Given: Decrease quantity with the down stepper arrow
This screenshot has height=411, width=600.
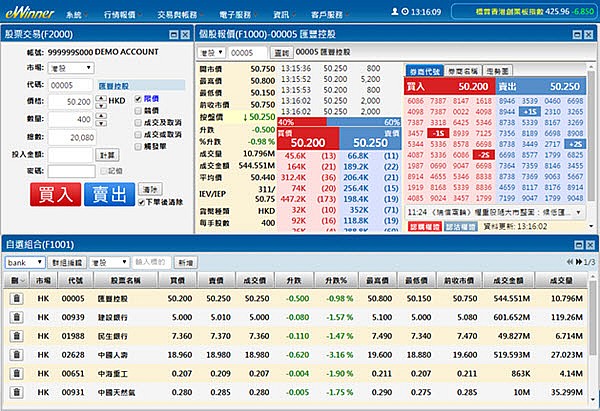Looking at the screenshot, I should [x=101, y=123].
